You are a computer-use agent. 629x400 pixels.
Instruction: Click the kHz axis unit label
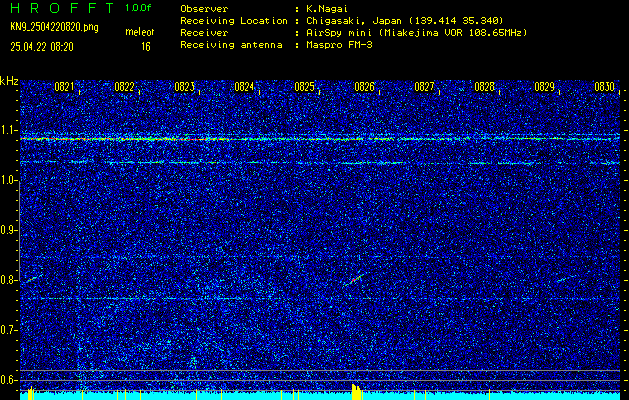(x=9, y=81)
